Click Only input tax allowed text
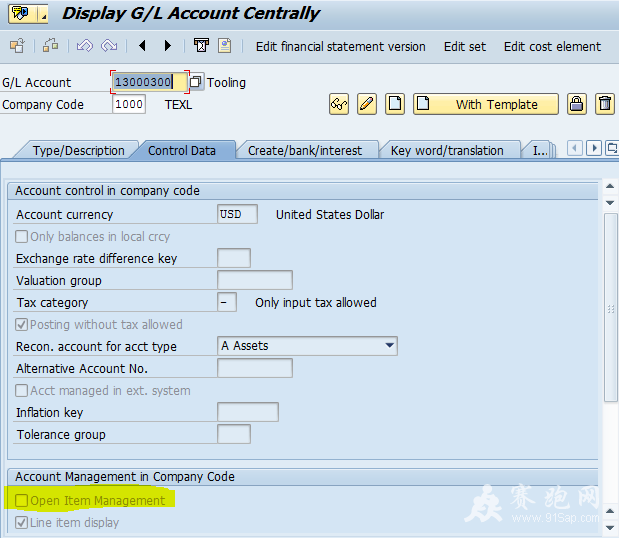Screen dimensions: 619x538 pos(316,303)
